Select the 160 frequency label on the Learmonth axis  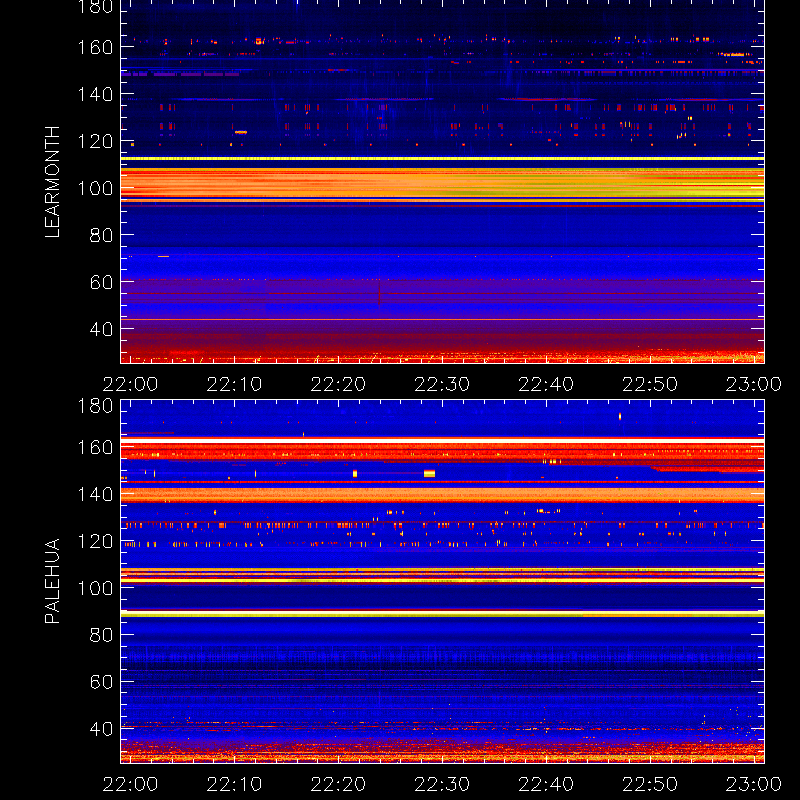pos(95,47)
